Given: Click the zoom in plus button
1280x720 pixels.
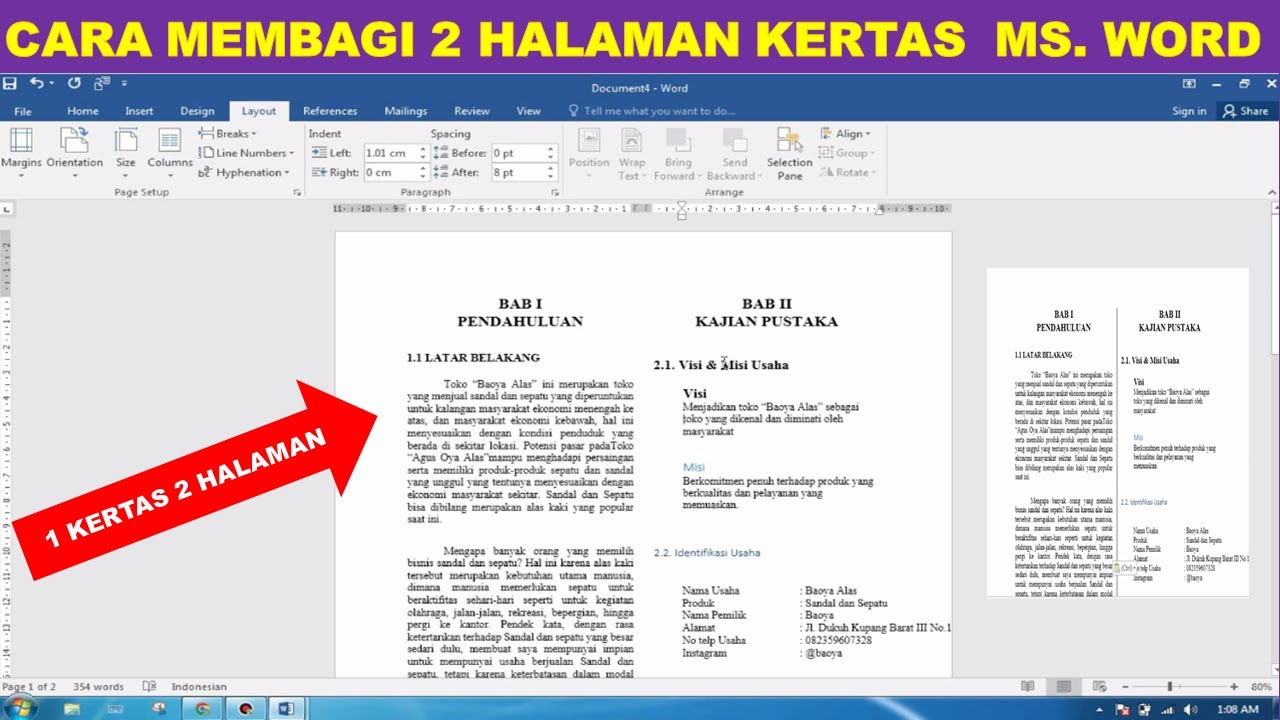Looking at the screenshot, I should 1234,687.
